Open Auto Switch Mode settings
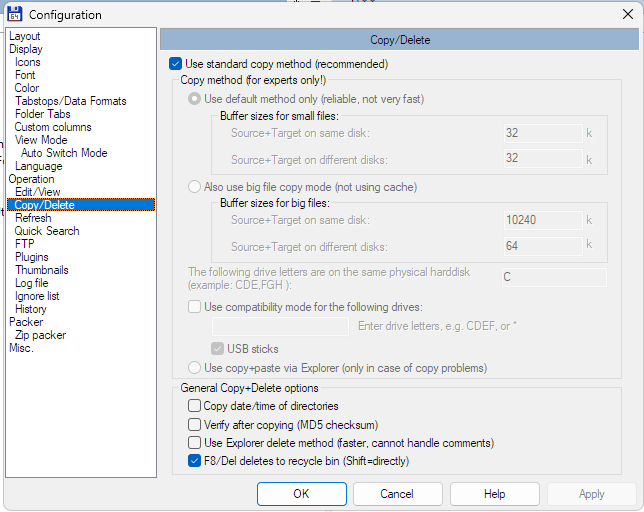The width and height of the screenshot is (644, 512). pos(64,153)
